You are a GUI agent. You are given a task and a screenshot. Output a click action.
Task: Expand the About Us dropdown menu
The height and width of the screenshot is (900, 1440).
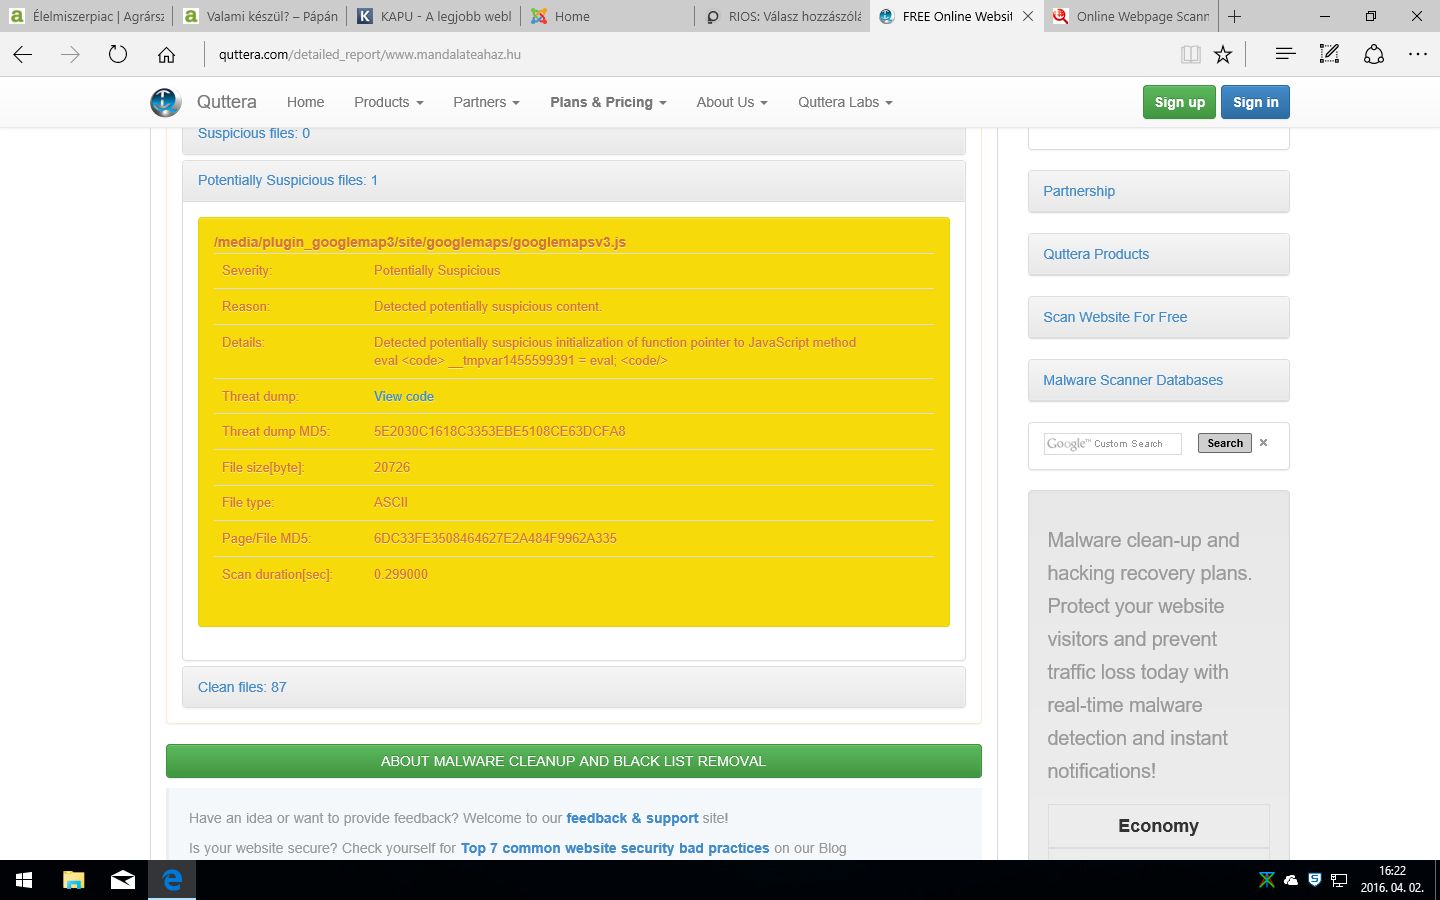click(x=732, y=102)
